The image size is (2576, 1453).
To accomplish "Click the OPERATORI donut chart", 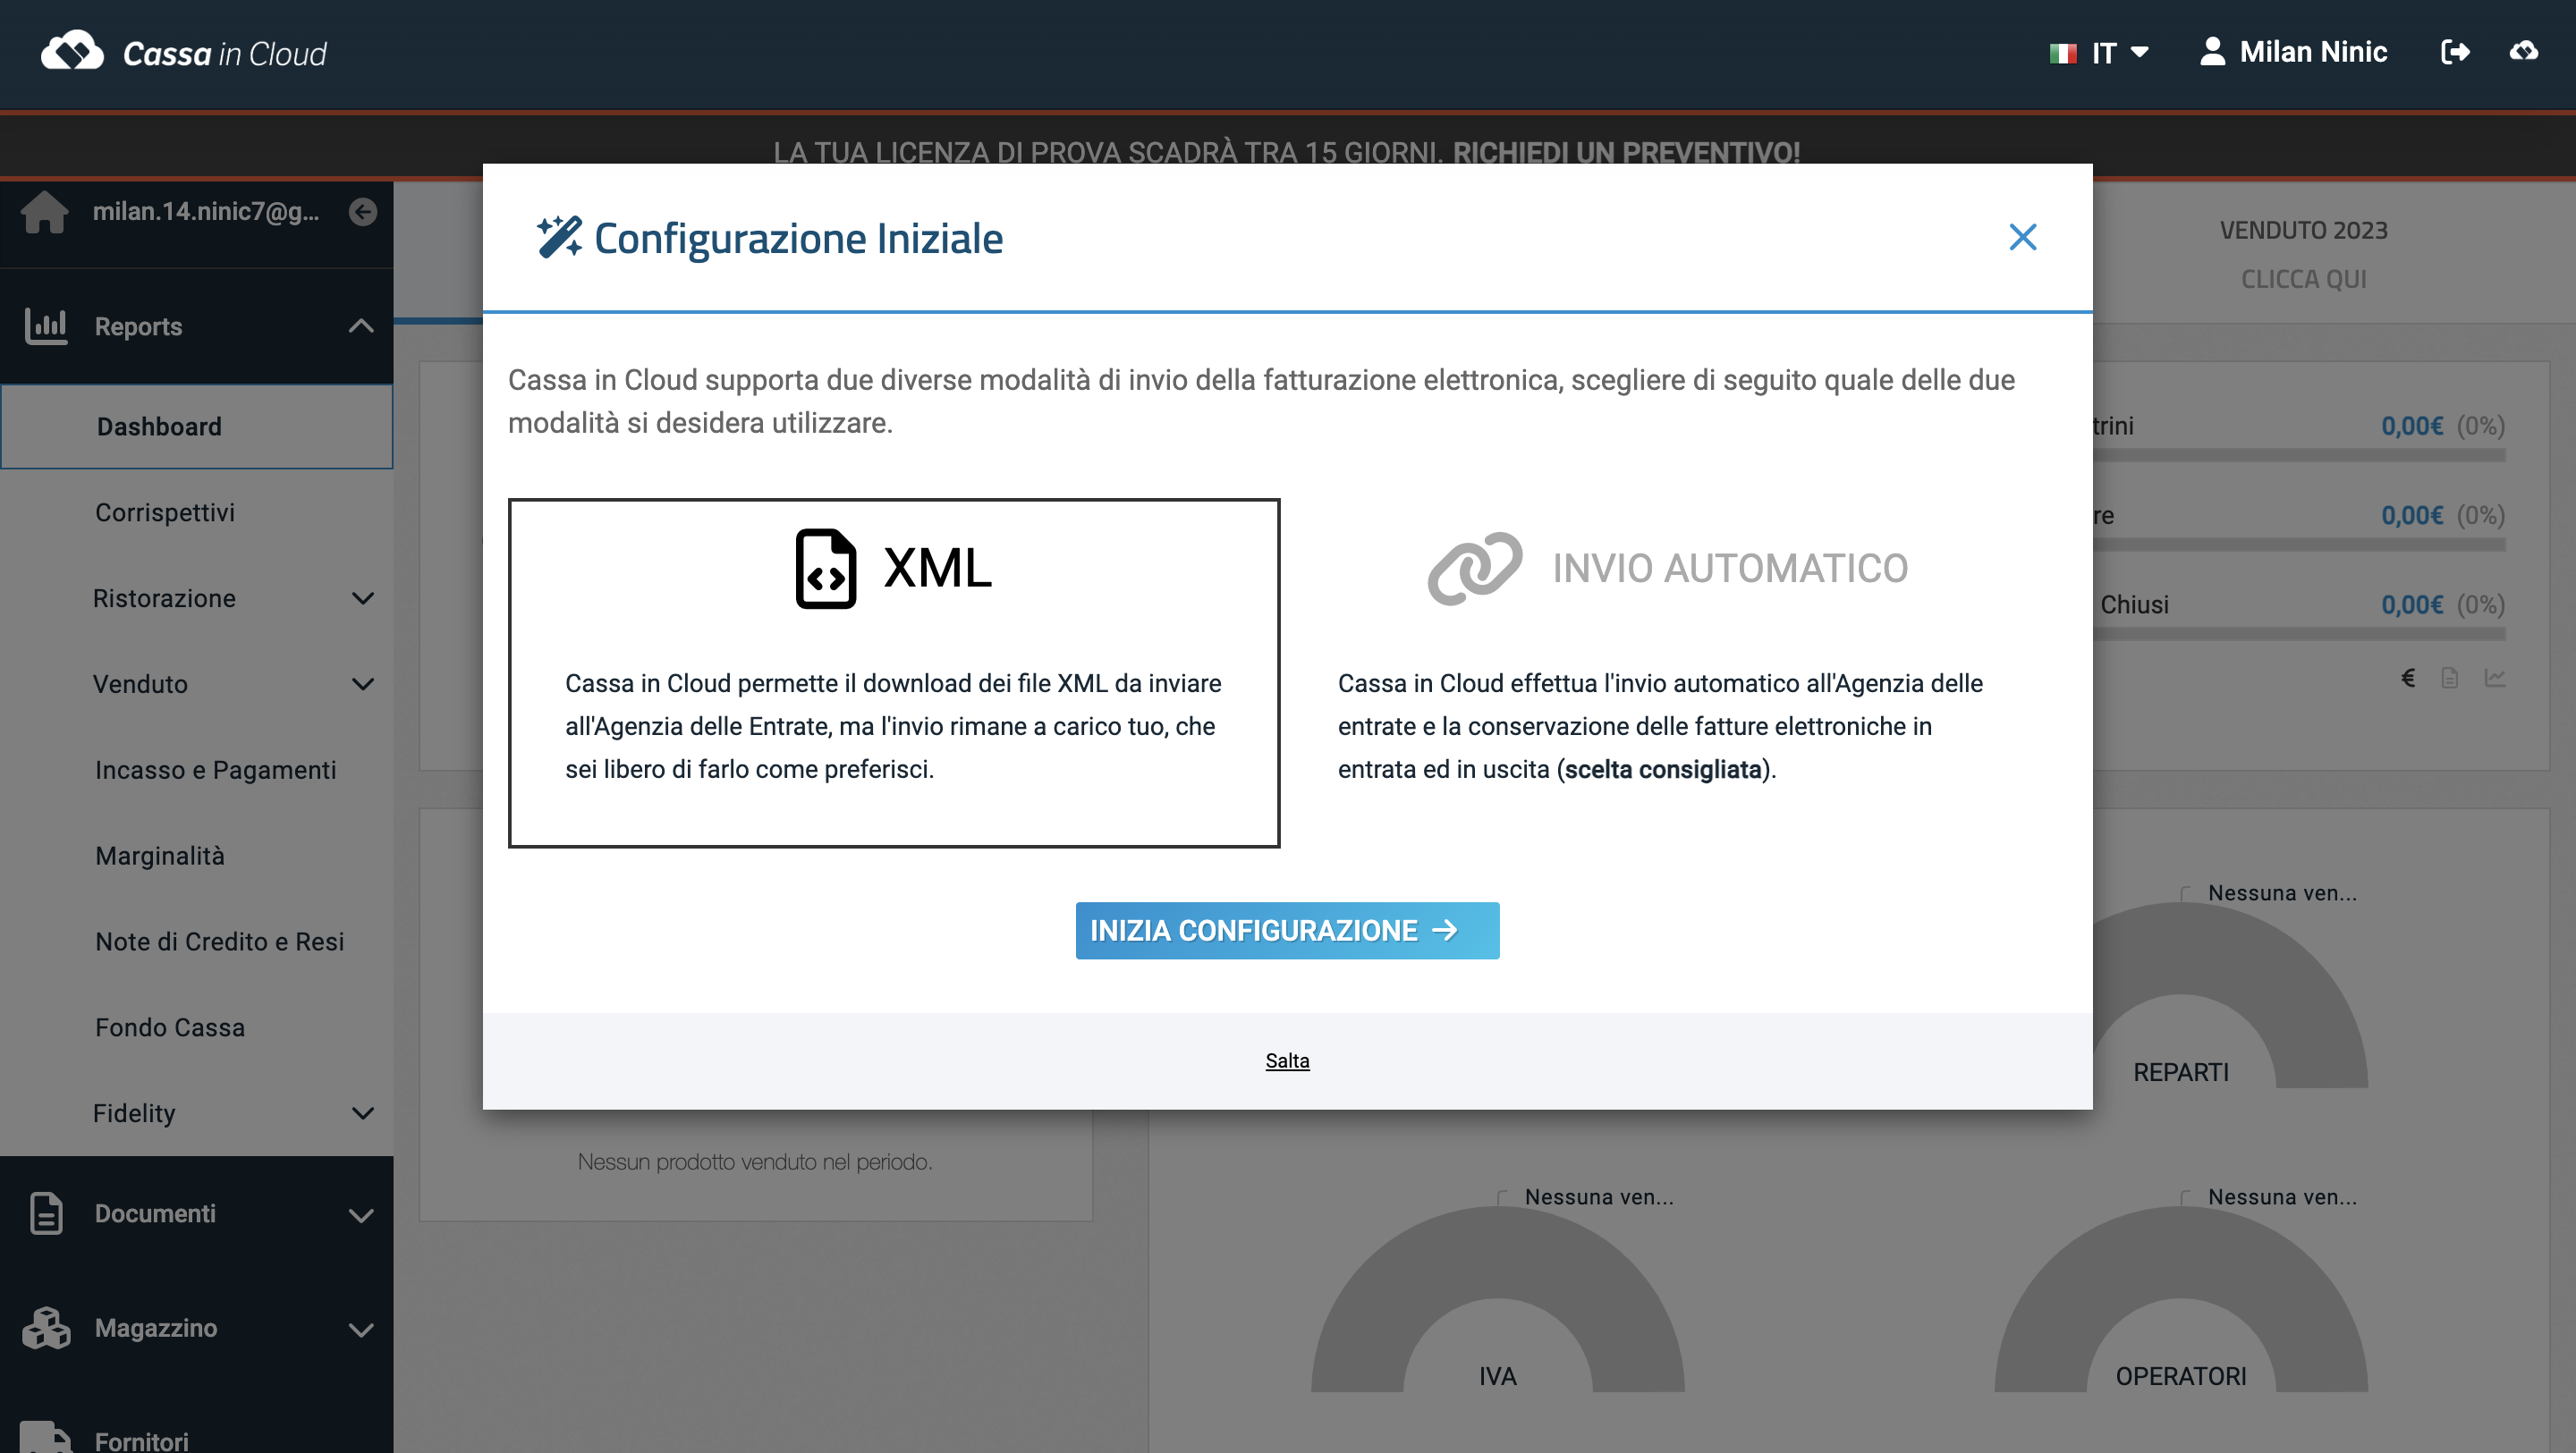I will pyautogui.click(x=2181, y=1298).
